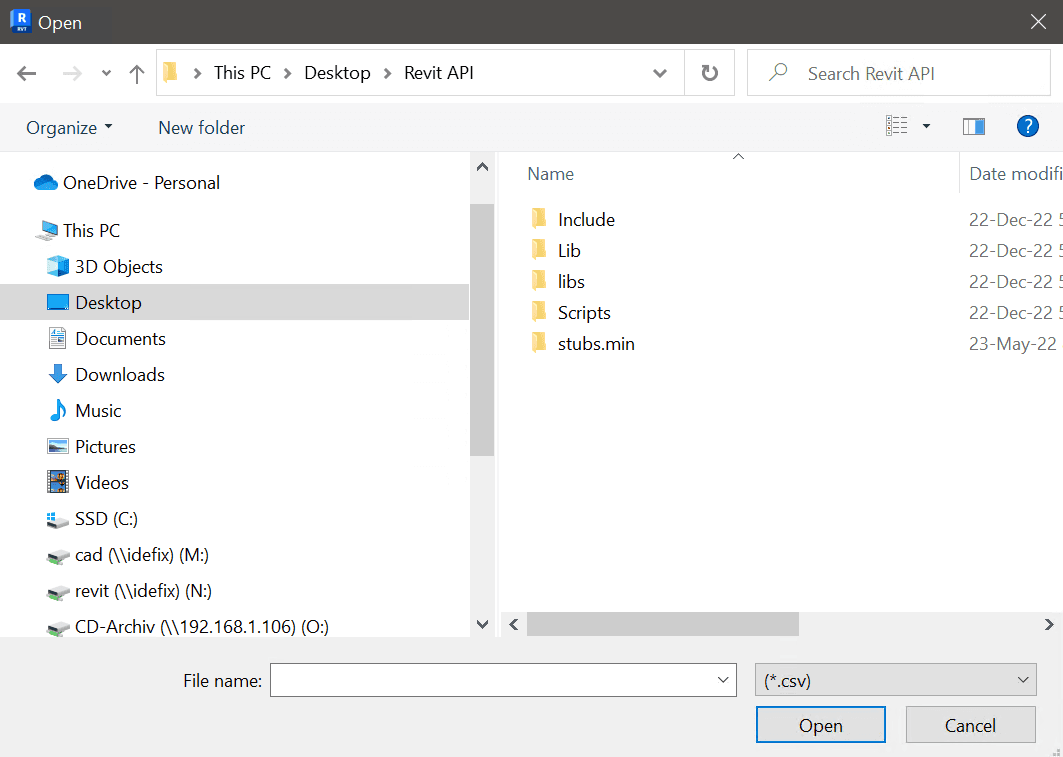Select the libs folder

coord(571,281)
